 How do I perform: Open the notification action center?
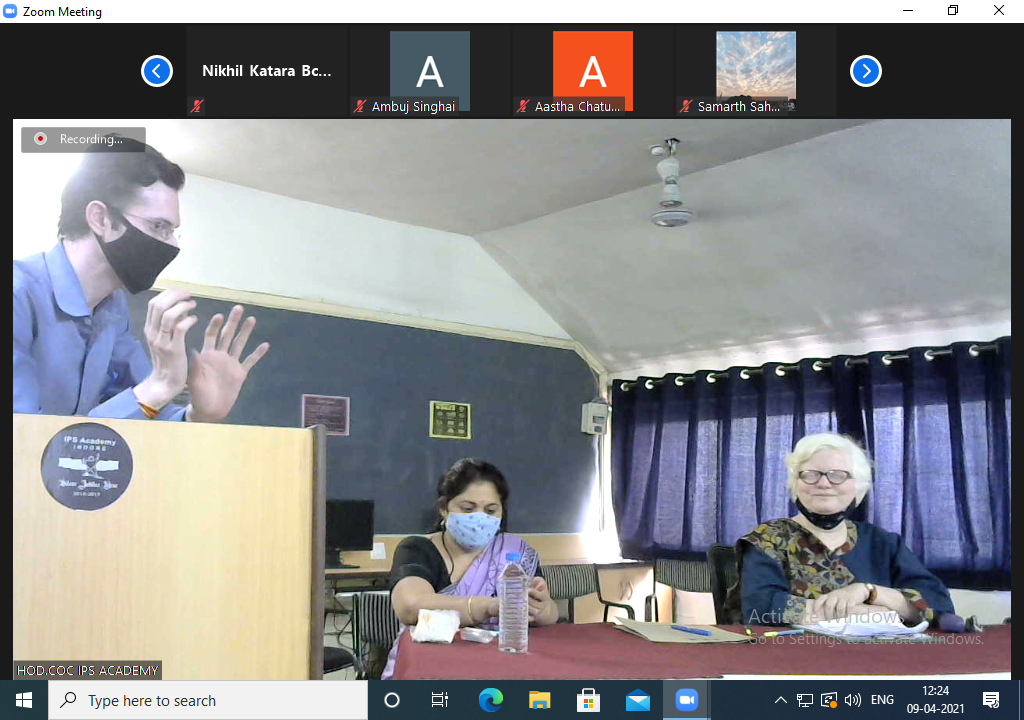coord(991,700)
